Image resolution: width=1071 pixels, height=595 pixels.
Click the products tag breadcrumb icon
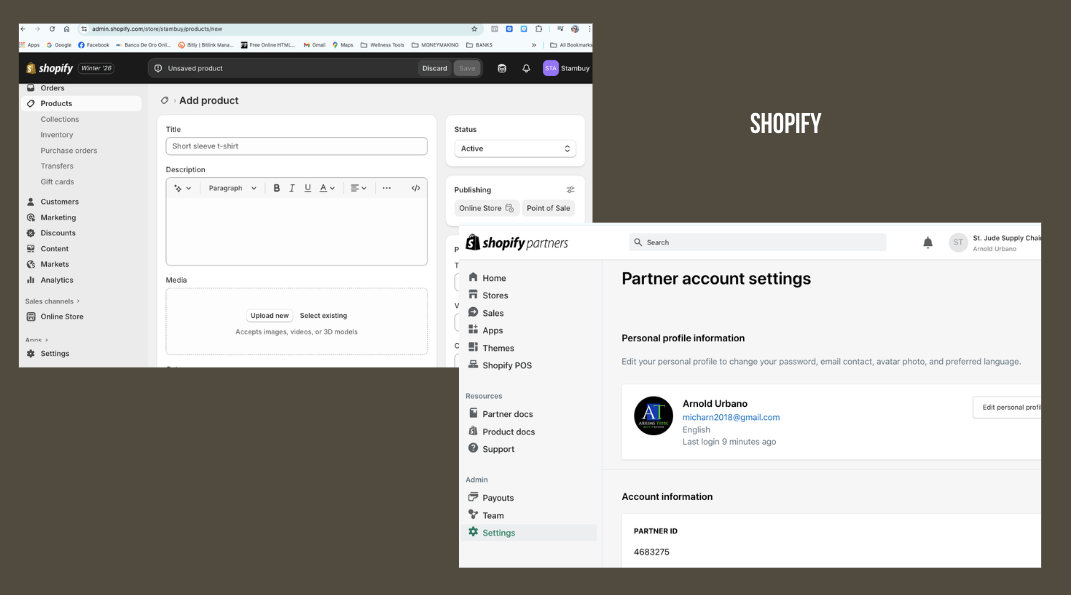(x=165, y=100)
